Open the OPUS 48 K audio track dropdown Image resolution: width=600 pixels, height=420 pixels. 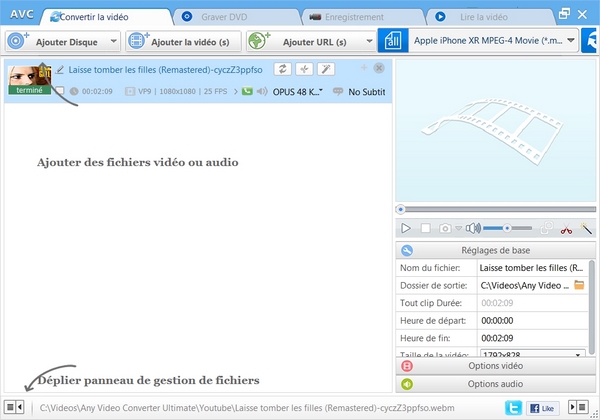(x=298, y=92)
